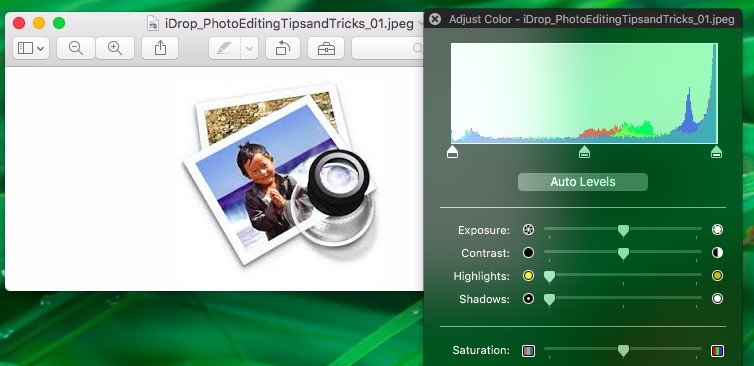Click the Highlights slider knob

coord(549,277)
